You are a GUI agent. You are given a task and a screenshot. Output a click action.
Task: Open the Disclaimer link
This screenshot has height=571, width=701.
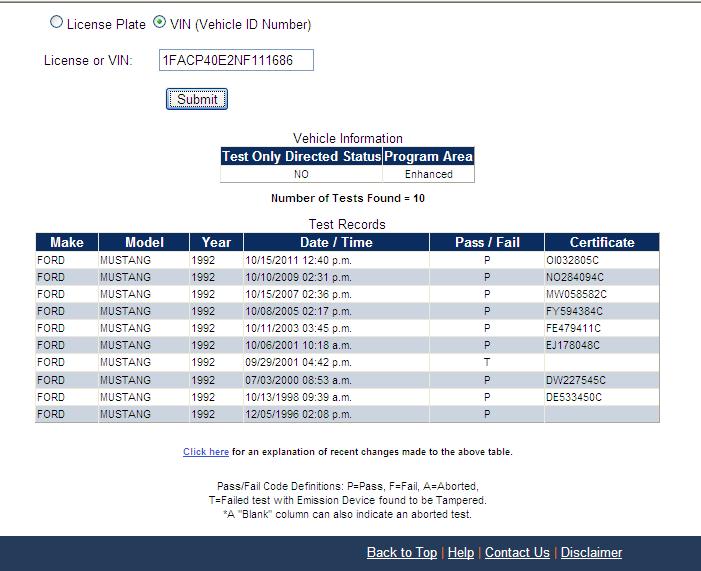pyautogui.click(x=591, y=552)
